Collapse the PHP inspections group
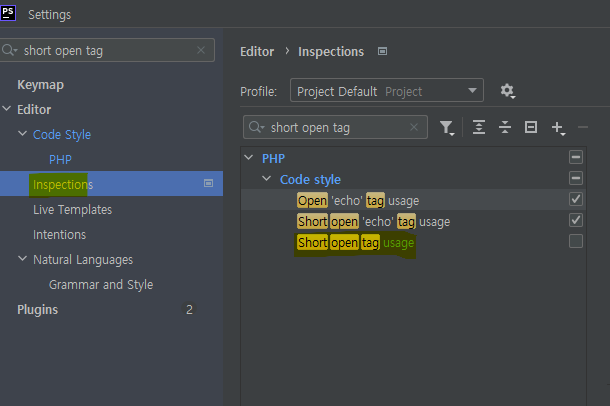610x406 pixels. pos(249,158)
